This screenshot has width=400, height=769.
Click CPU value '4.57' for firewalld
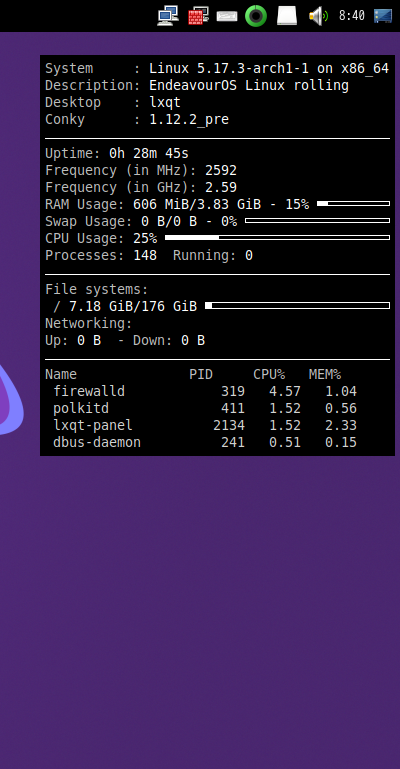285,392
